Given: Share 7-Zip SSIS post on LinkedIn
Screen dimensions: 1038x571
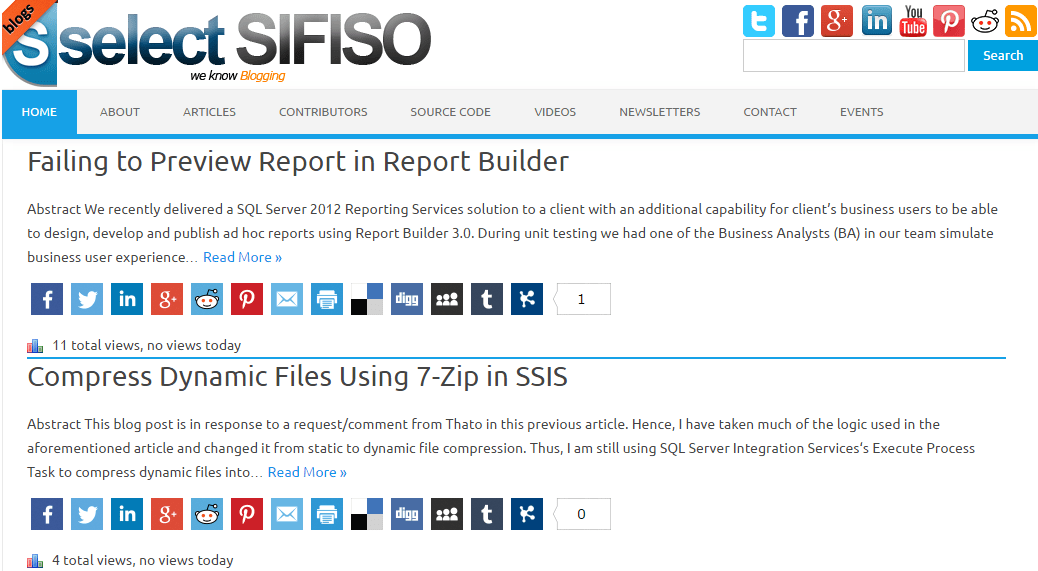Looking at the screenshot, I should 127,514.
